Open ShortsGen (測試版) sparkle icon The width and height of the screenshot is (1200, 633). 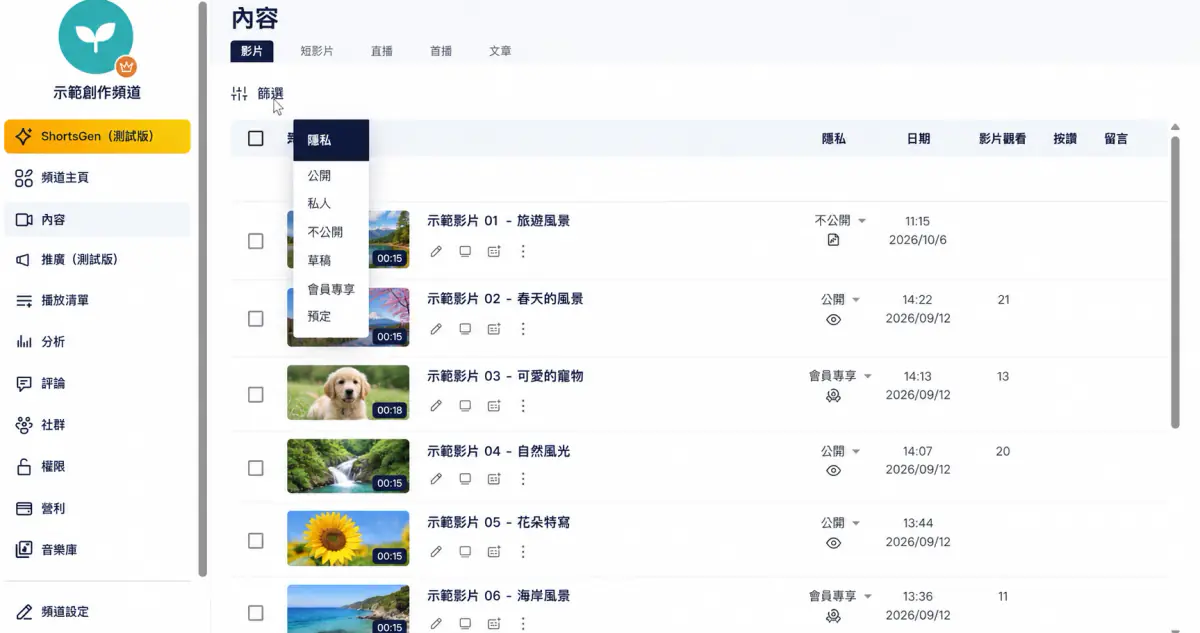[24, 136]
